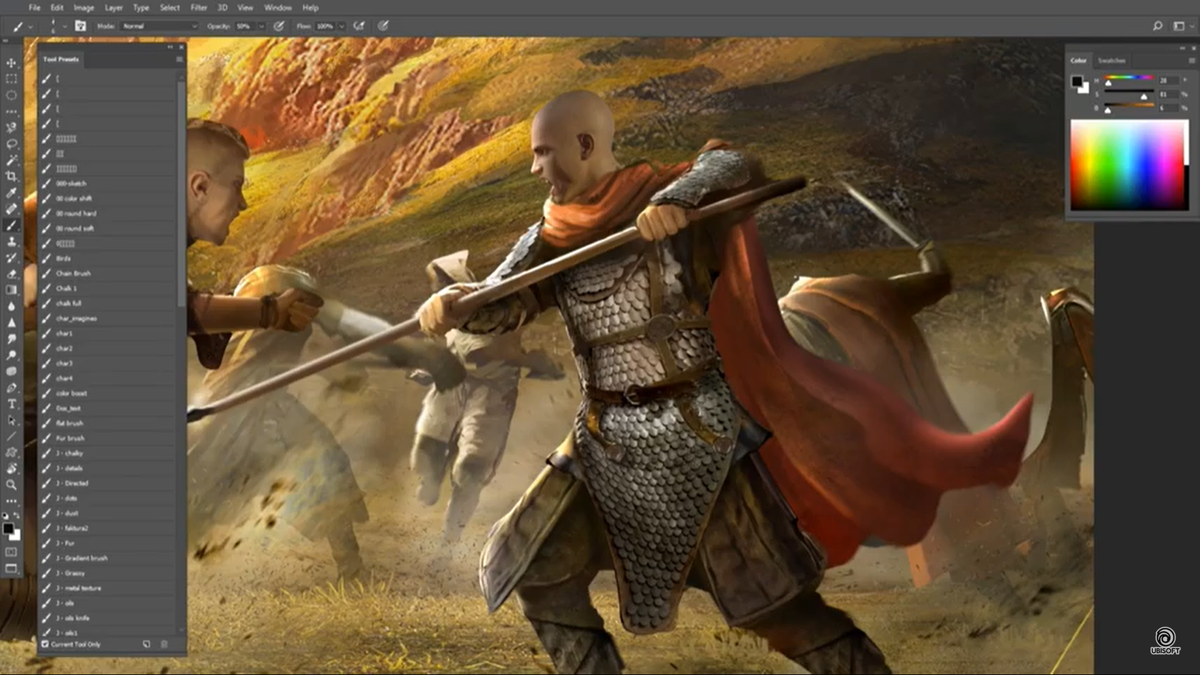
Task: Open the blending Mode dropdown
Action: tap(159, 26)
